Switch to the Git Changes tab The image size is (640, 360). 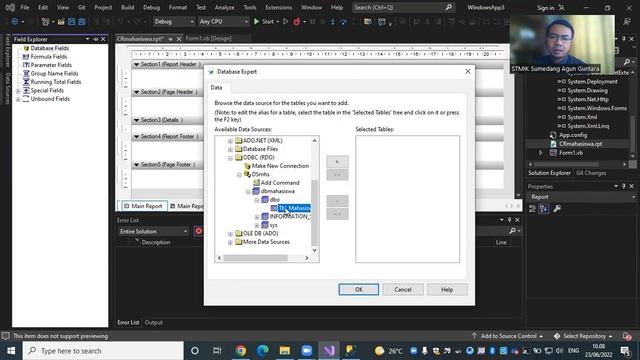coord(591,173)
